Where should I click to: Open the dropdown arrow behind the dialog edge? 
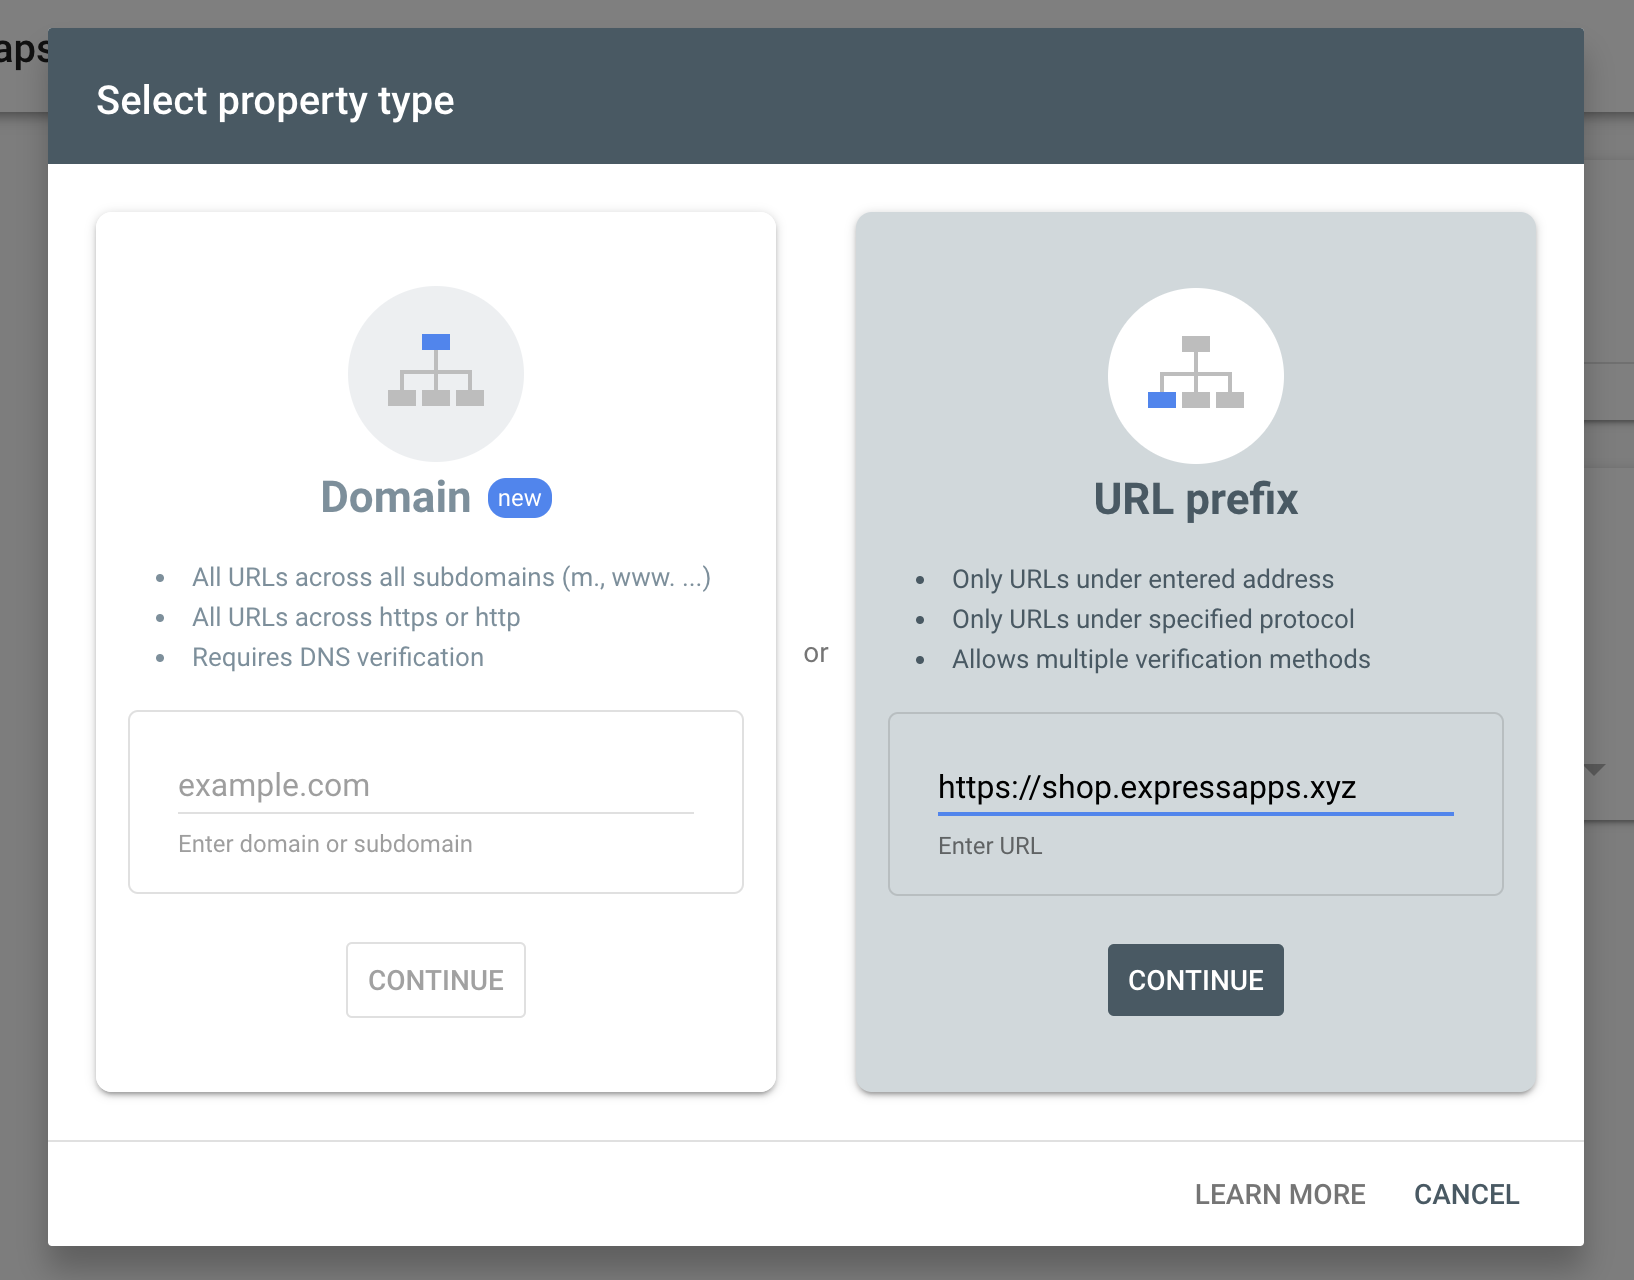pyautogui.click(x=1597, y=770)
